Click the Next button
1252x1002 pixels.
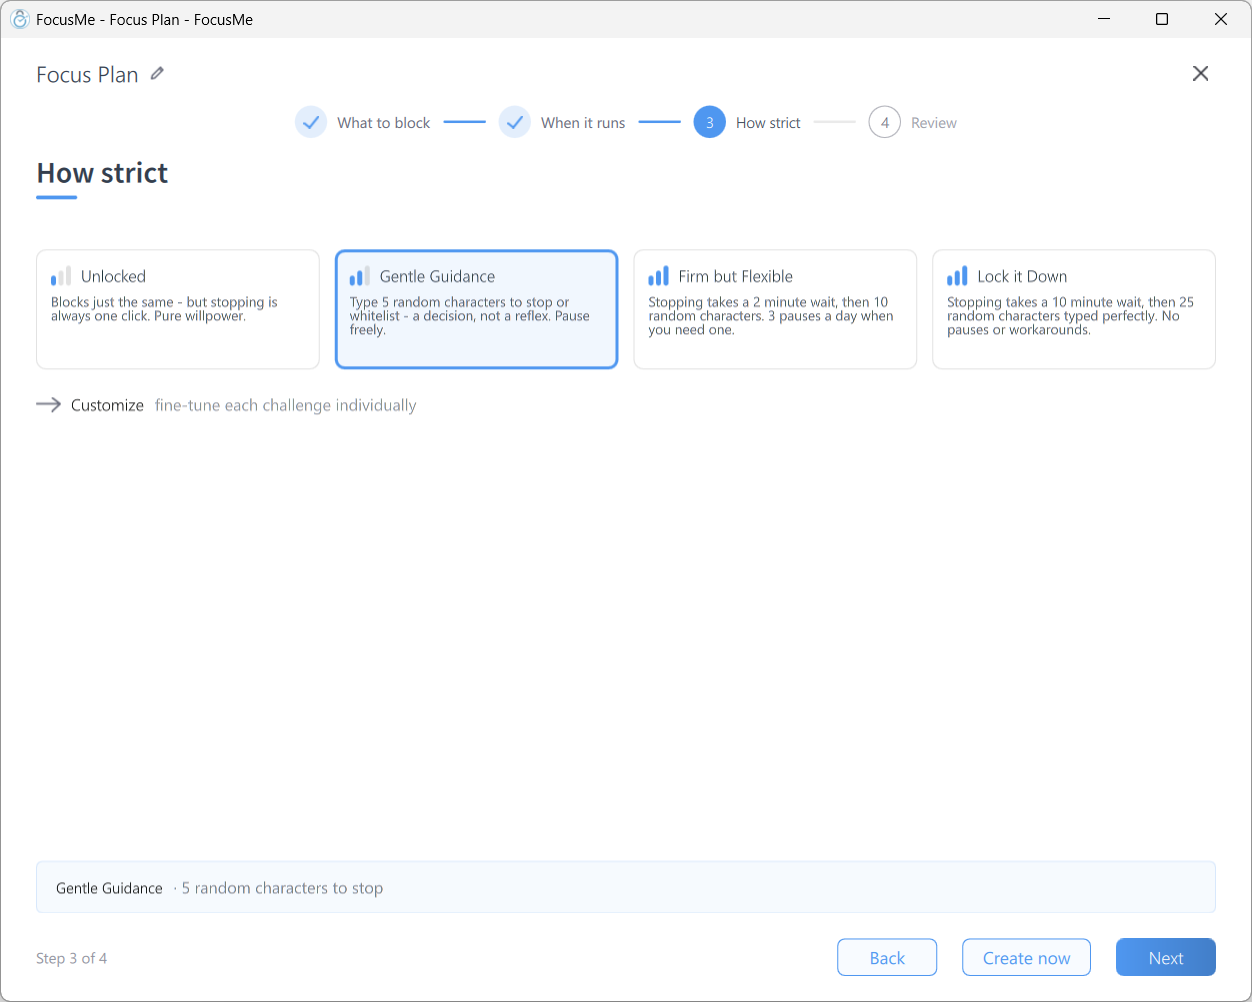click(1166, 957)
